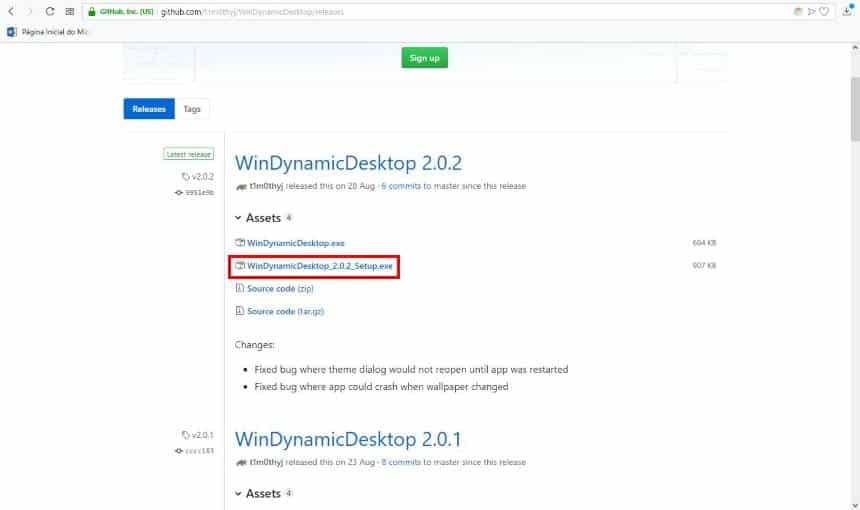Screen dimensions: 860x510
Task: Click the "Changes:" heading text
Action: [x=254, y=345]
